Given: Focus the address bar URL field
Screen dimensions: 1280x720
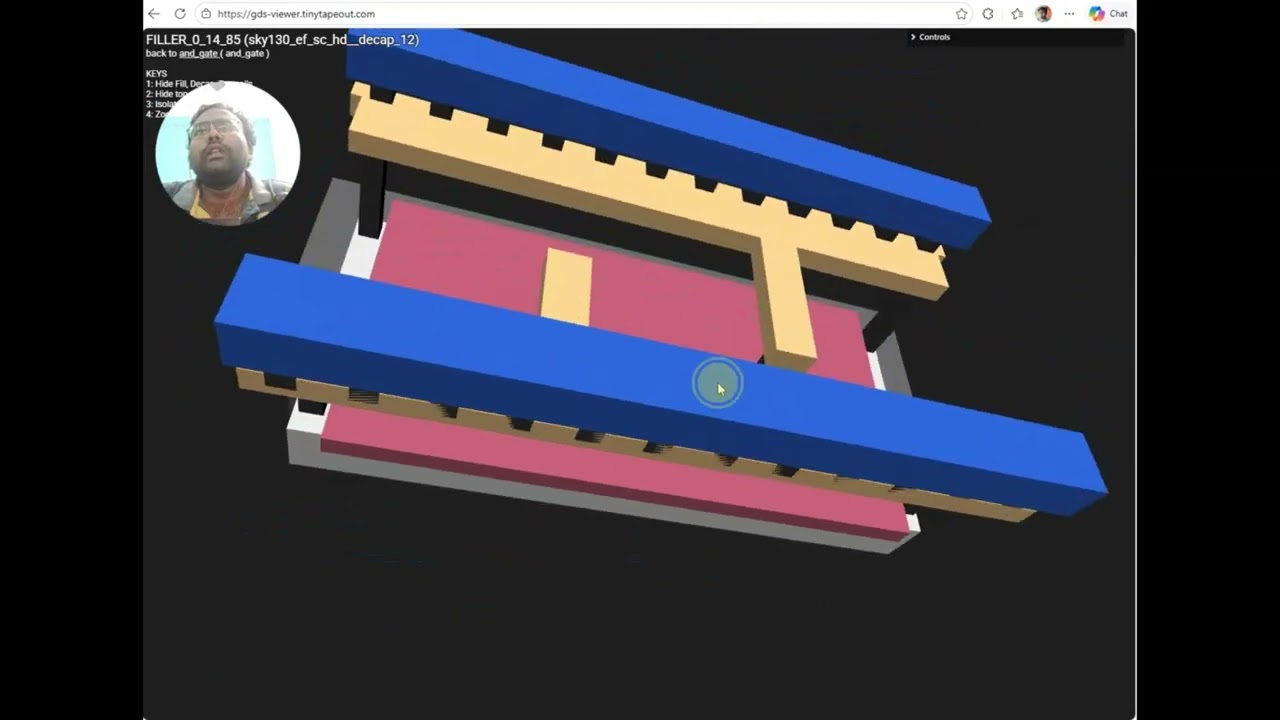Looking at the screenshot, I should pos(575,14).
